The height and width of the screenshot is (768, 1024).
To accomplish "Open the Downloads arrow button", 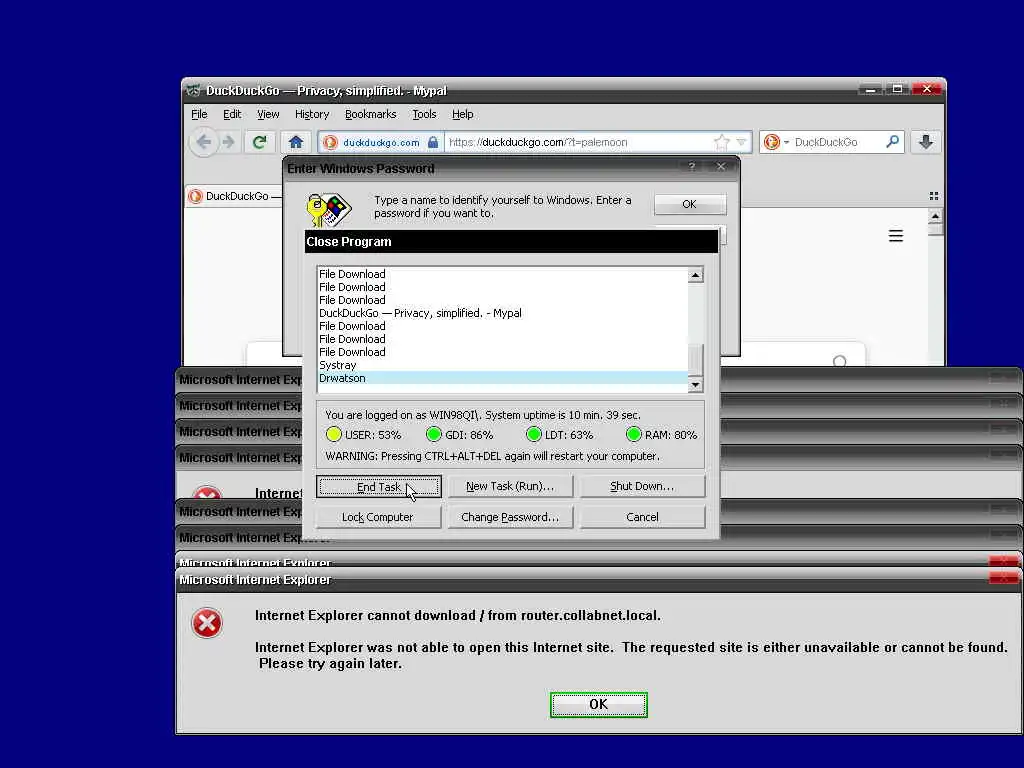I will pyautogui.click(x=925, y=142).
